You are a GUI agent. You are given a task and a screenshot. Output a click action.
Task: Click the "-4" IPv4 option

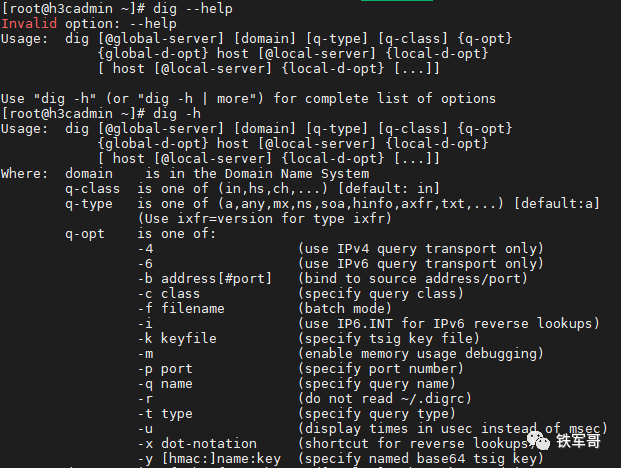click(145, 249)
